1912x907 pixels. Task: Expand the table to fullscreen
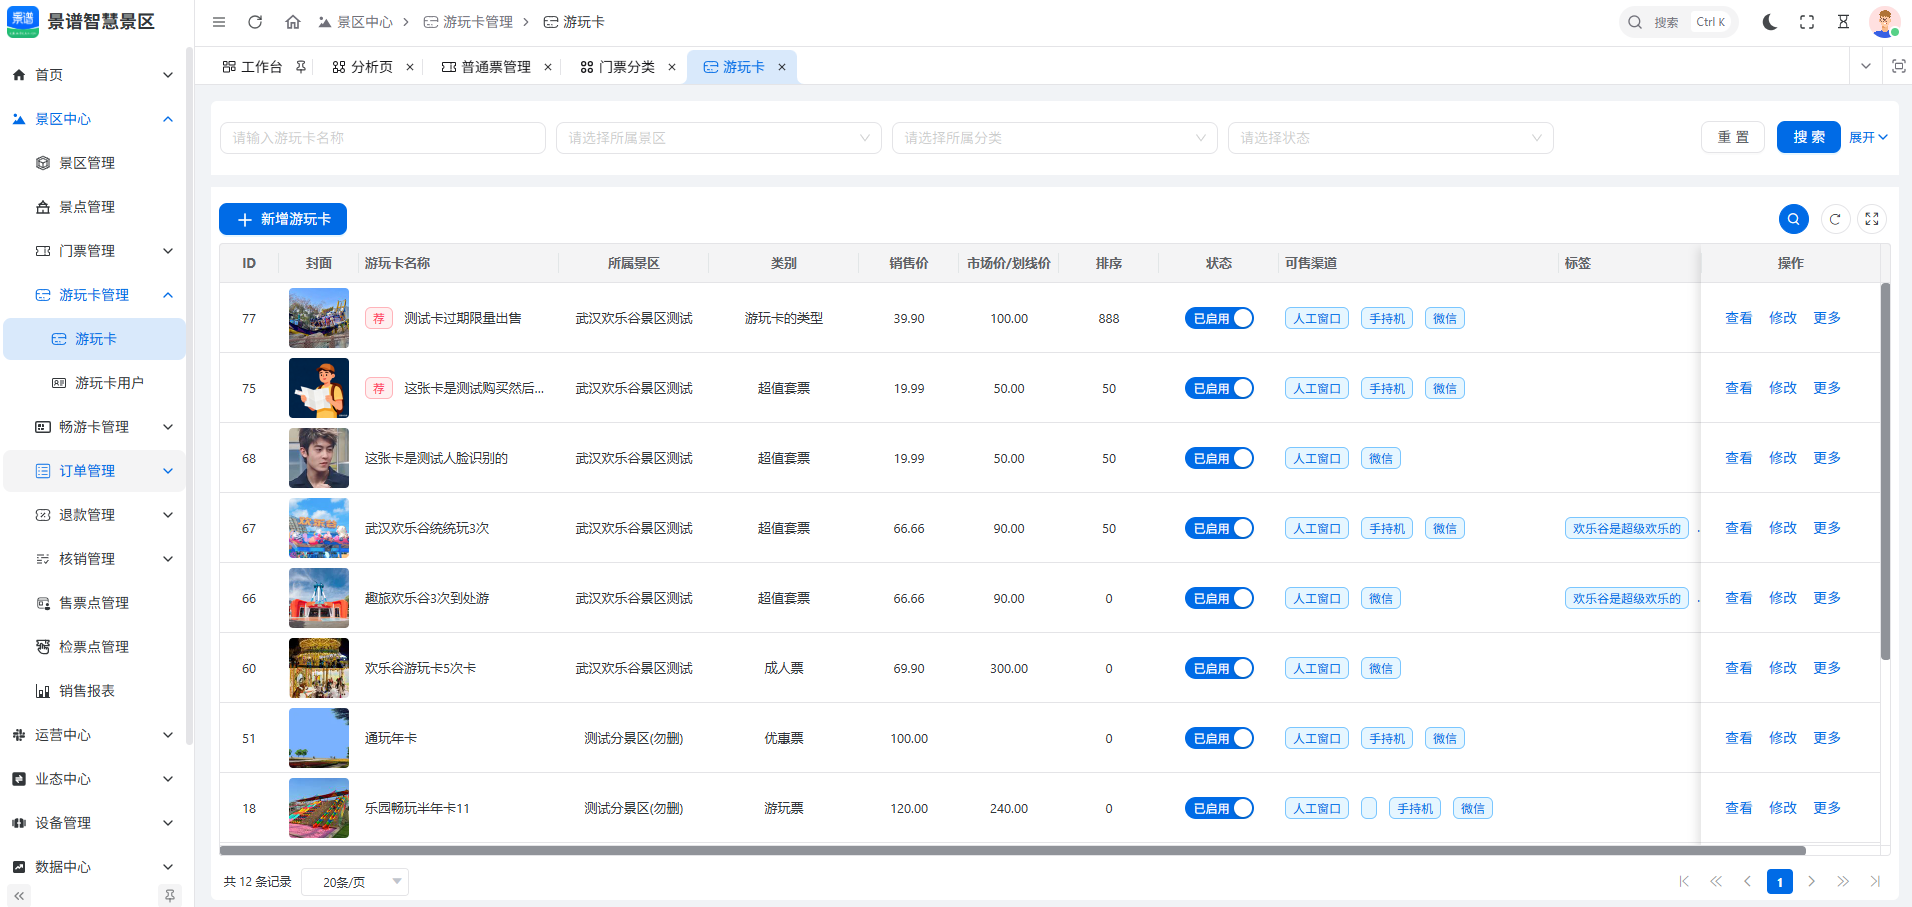click(1872, 219)
